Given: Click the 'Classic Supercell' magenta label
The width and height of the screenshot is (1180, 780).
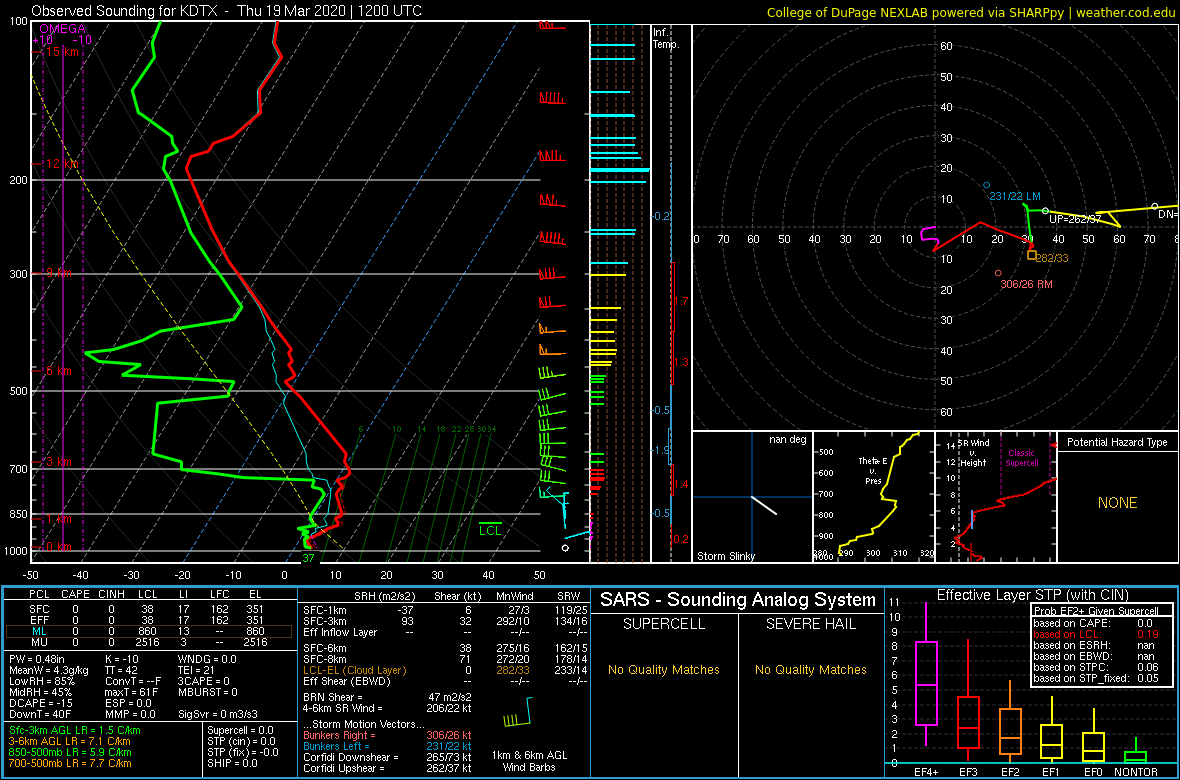Looking at the screenshot, I should (1021, 458).
